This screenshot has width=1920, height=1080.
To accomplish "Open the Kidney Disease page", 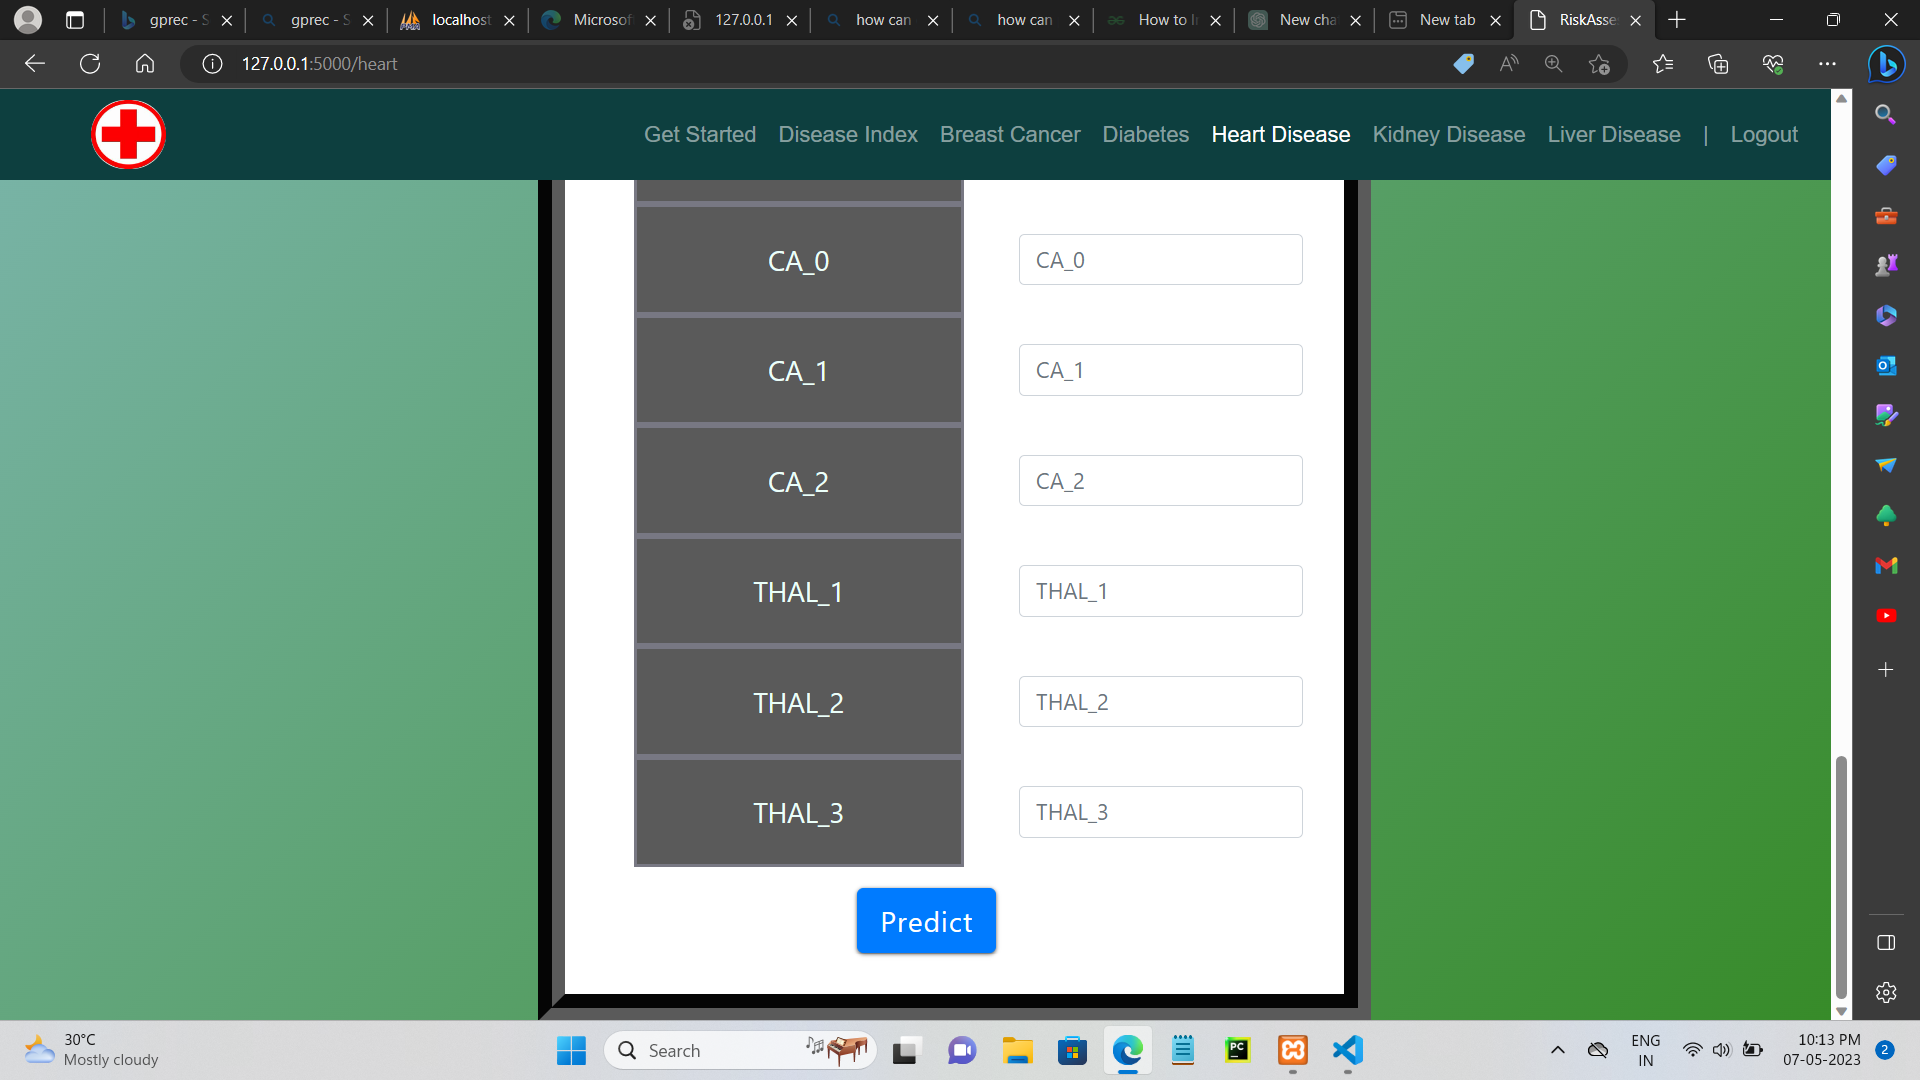I will [1449, 134].
